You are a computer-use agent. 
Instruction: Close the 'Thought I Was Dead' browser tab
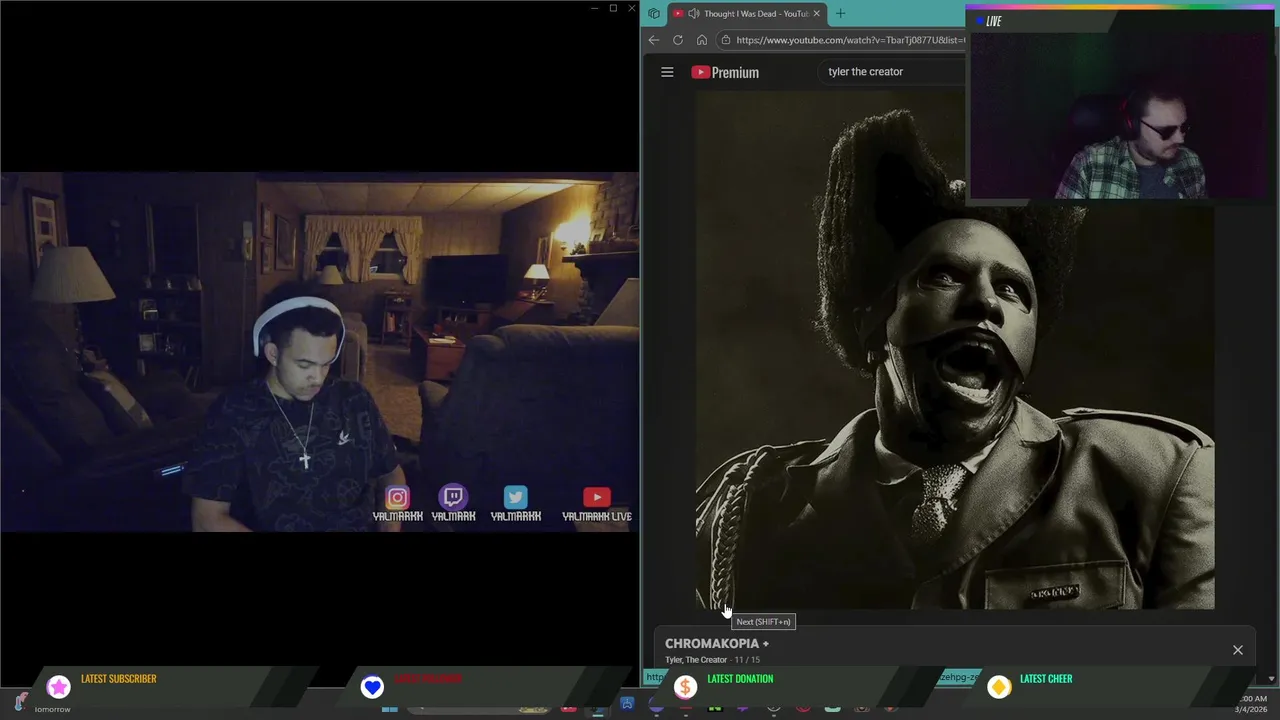(x=816, y=14)
